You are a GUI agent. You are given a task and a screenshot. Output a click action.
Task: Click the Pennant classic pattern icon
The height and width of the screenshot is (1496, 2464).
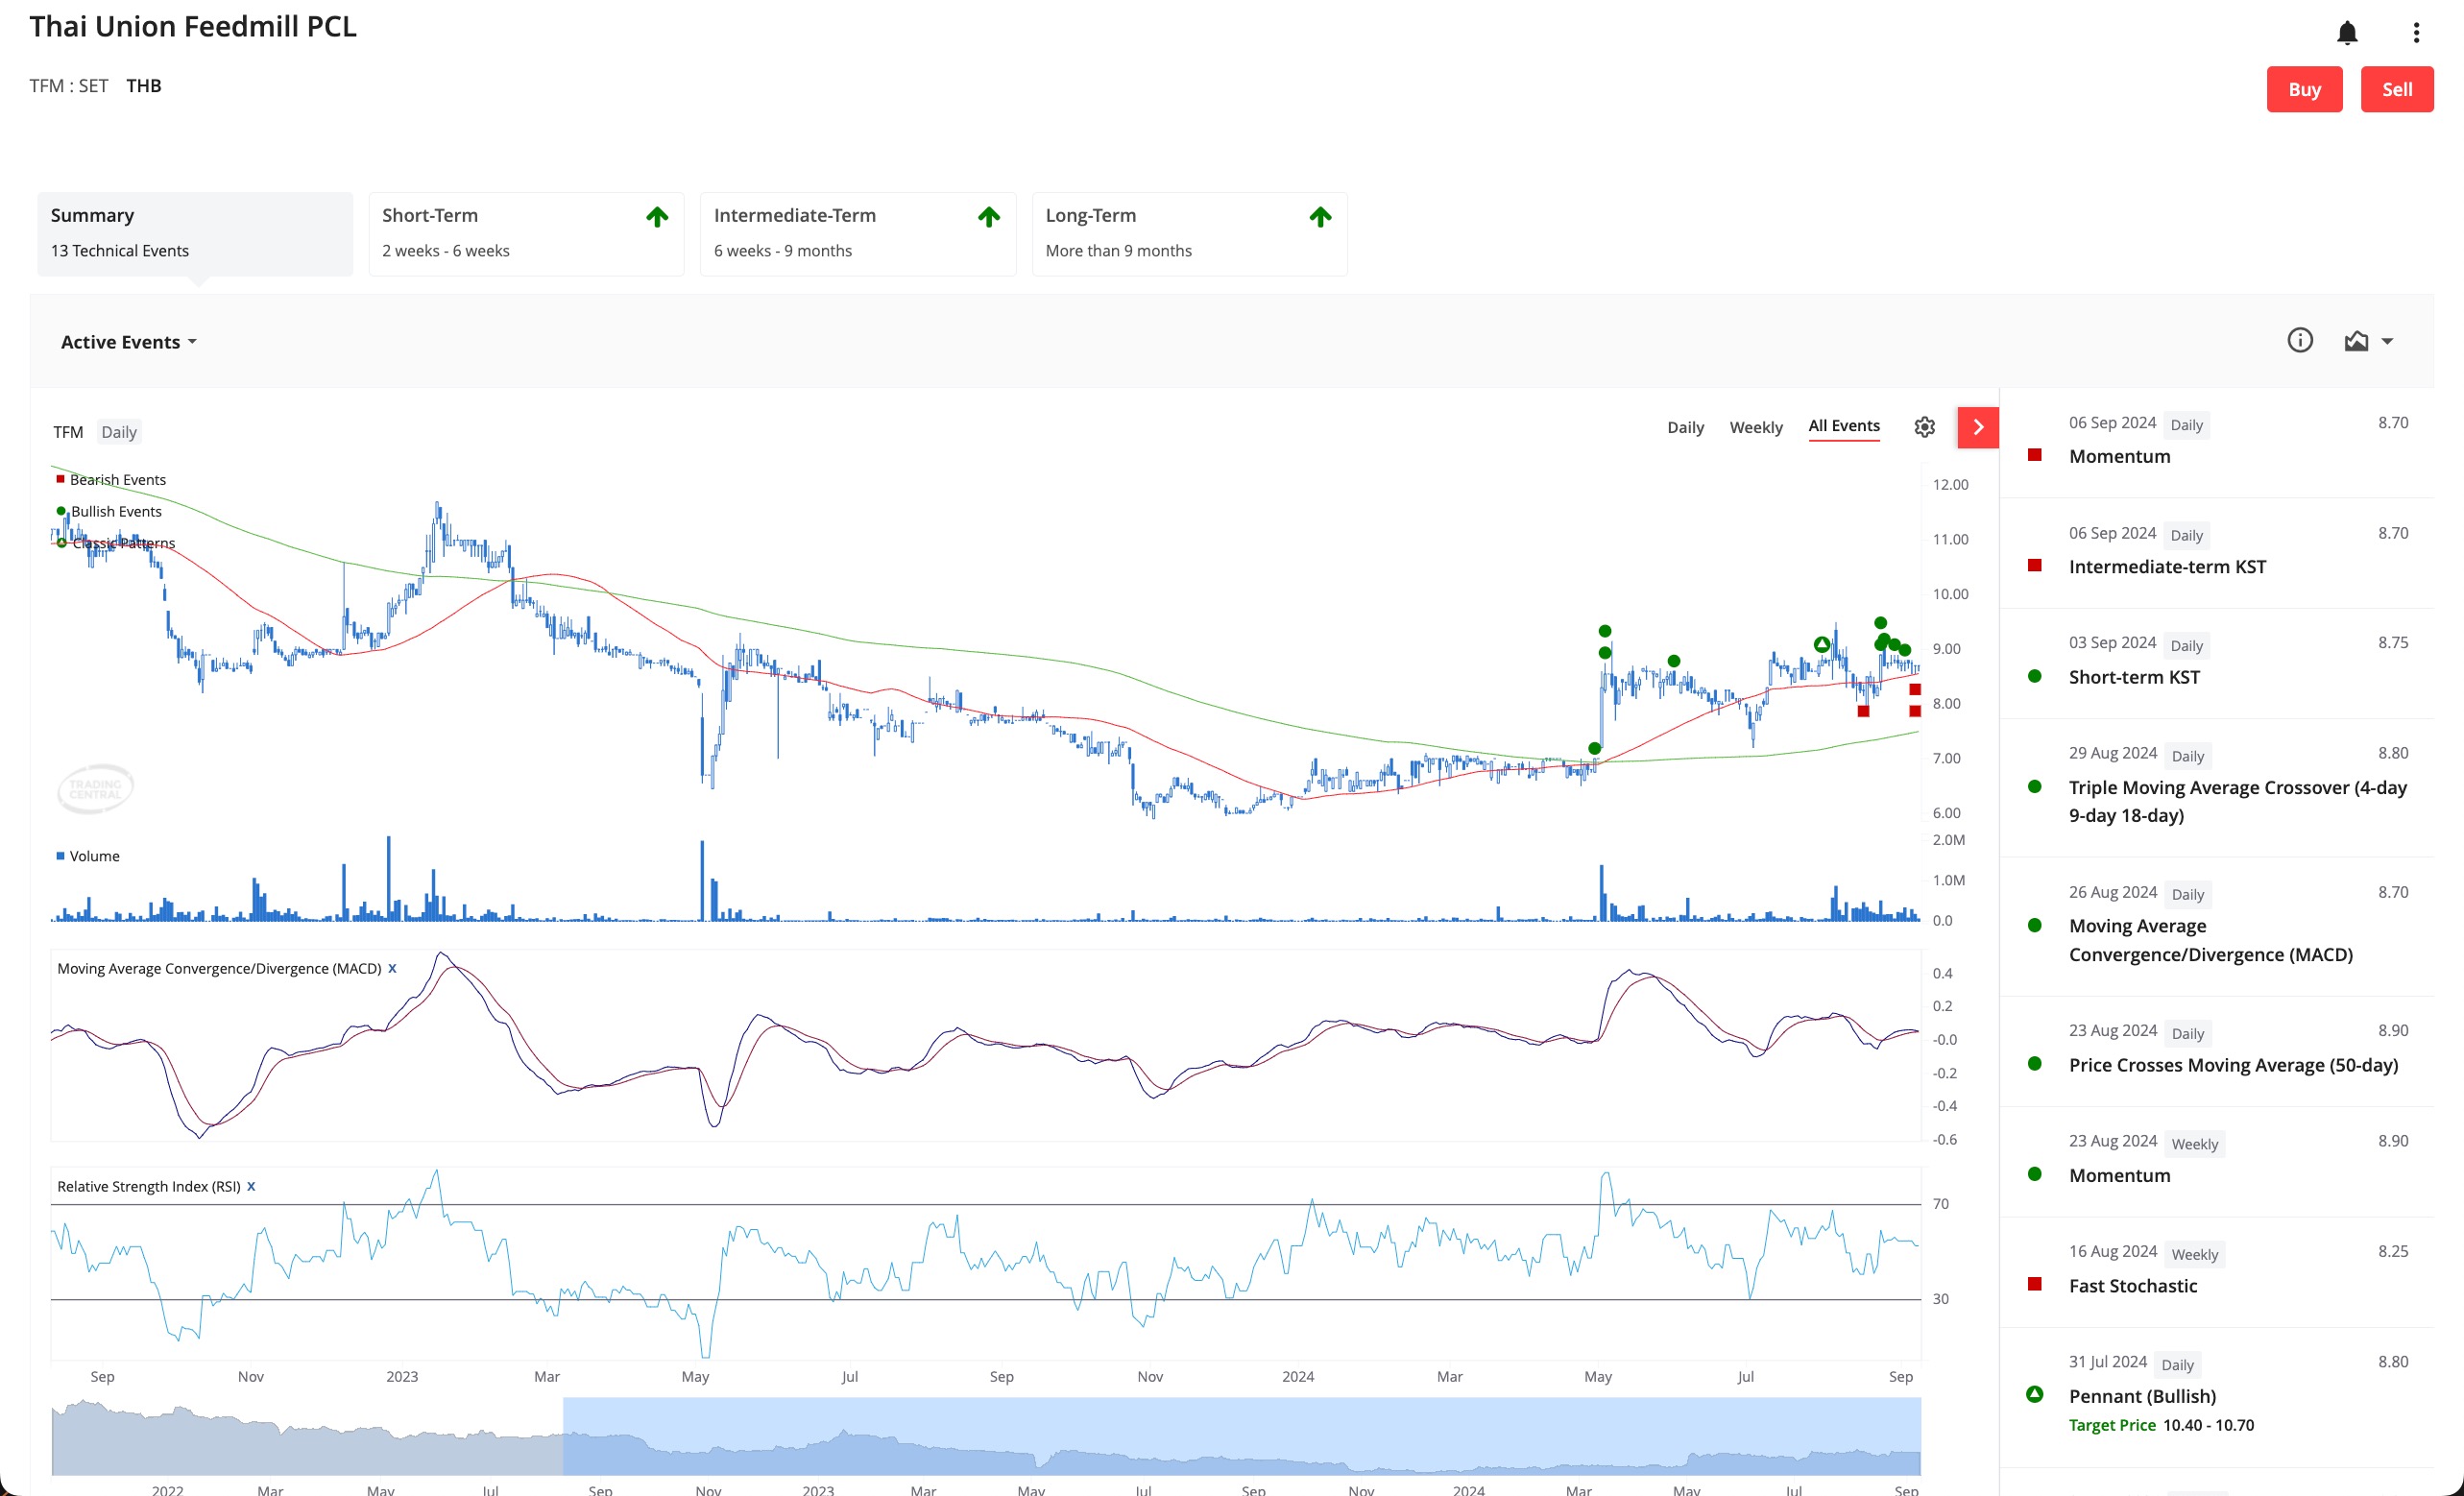click(2034, 1394)
